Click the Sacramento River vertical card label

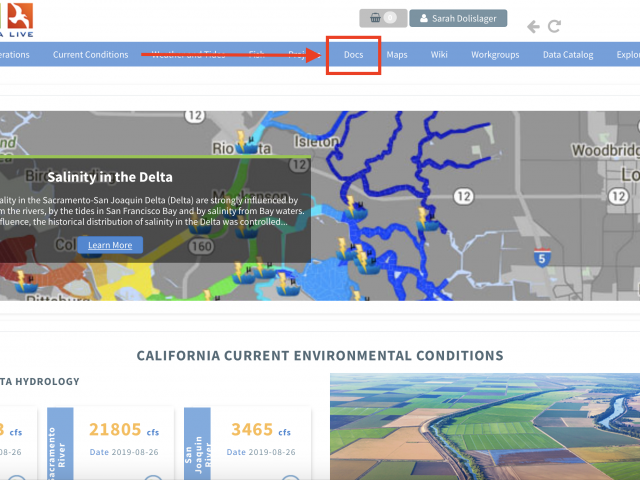click(60, 444)
